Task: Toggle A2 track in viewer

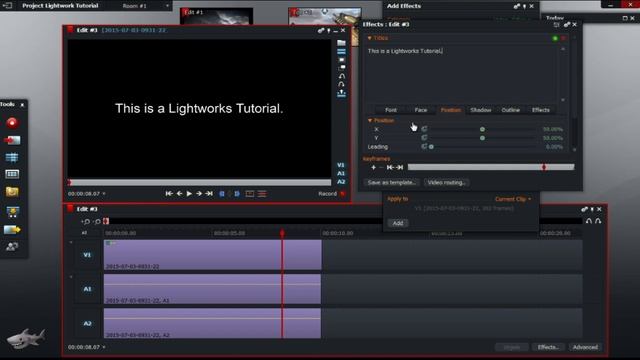Action: pos(341,182)
